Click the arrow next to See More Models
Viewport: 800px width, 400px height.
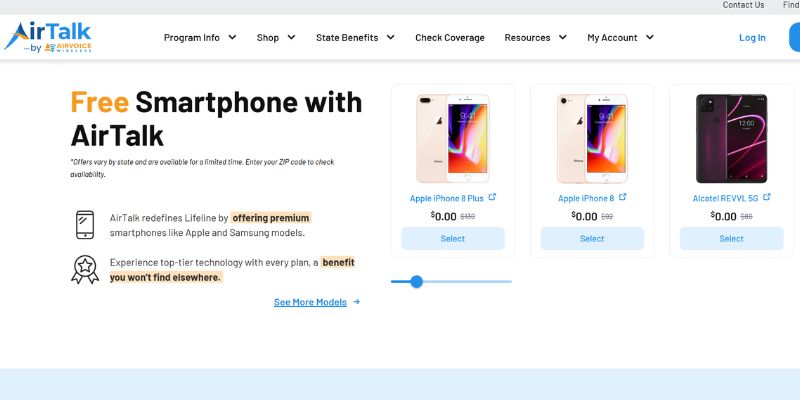point(357,302)
